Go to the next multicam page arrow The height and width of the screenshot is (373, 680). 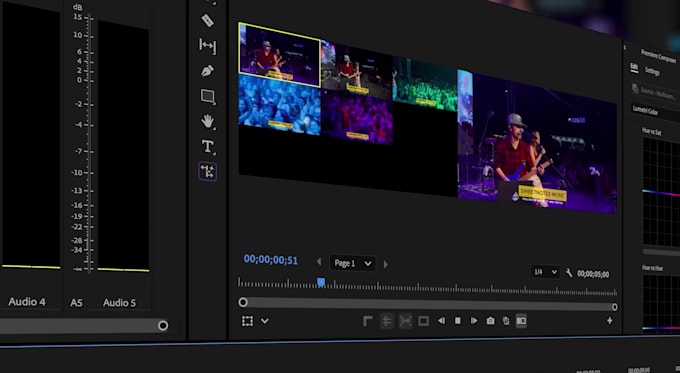click(x=386, y=264)
